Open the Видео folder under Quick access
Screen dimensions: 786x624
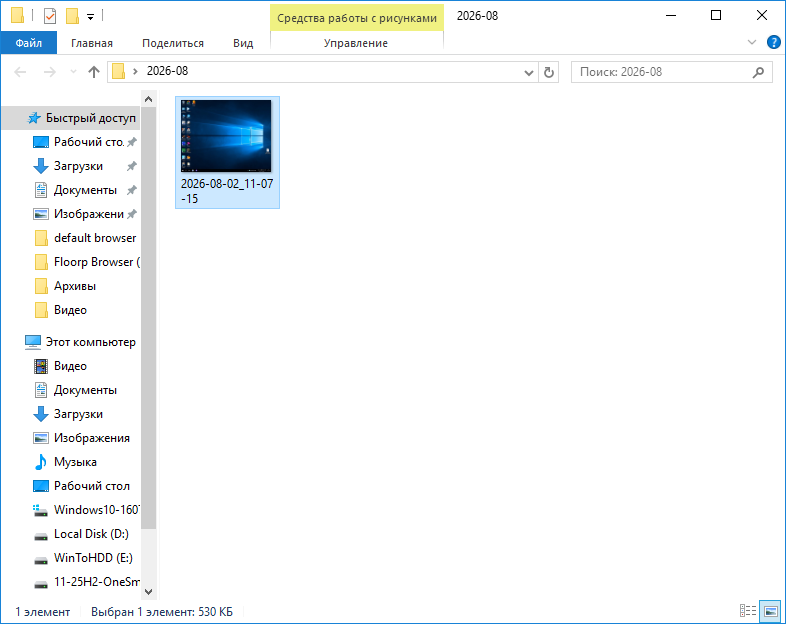(70, 310)
